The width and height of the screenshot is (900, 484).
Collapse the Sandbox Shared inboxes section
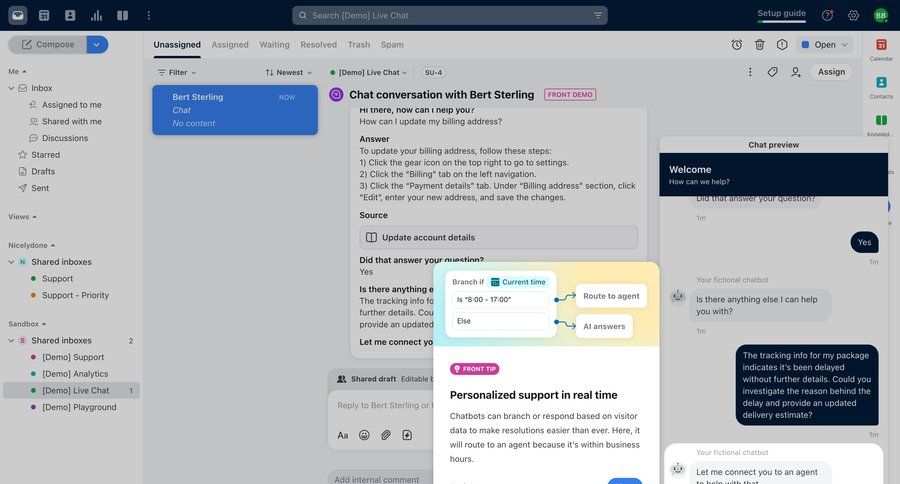click(11, 340)
